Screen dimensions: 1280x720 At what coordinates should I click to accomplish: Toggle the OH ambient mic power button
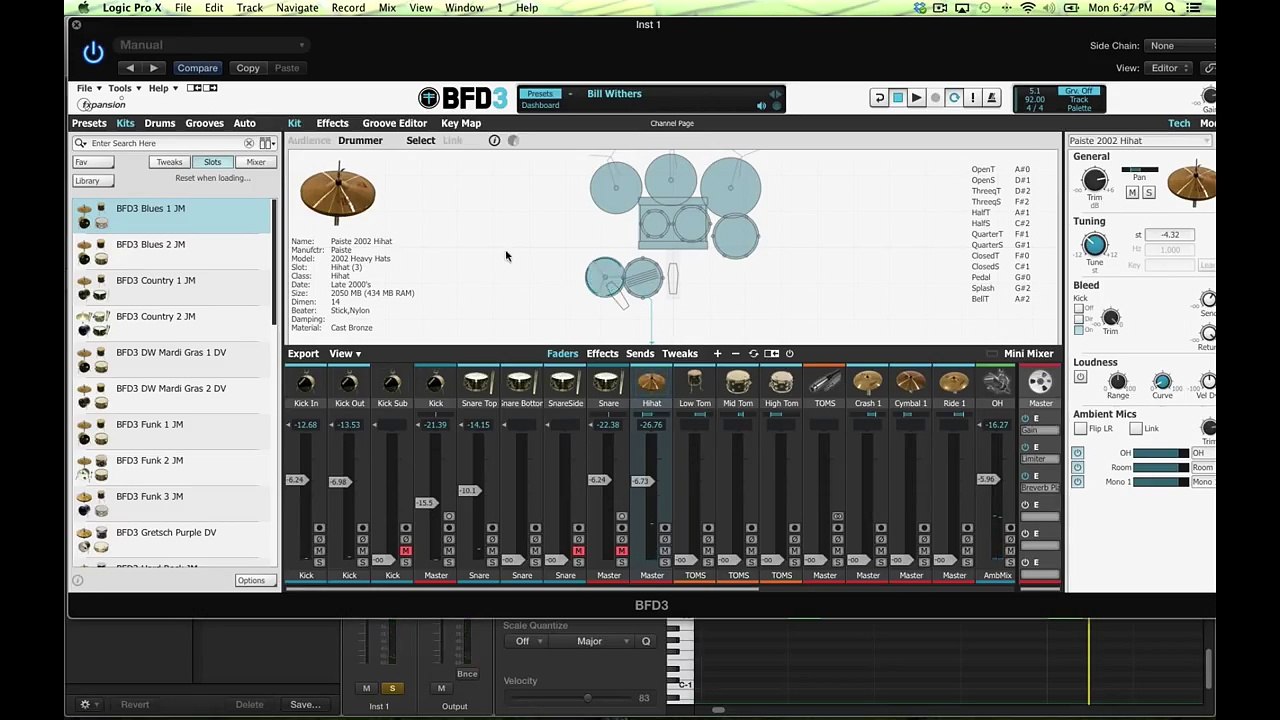(x=1077, y=453)
